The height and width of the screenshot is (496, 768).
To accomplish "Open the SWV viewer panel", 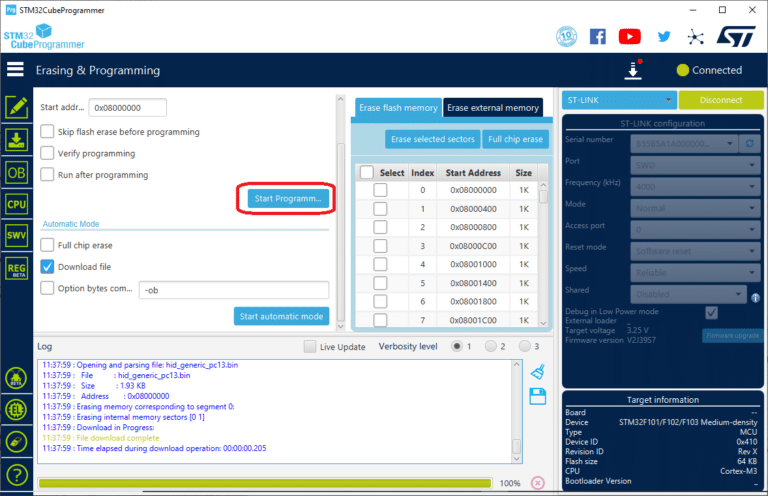I will [16, 236].
